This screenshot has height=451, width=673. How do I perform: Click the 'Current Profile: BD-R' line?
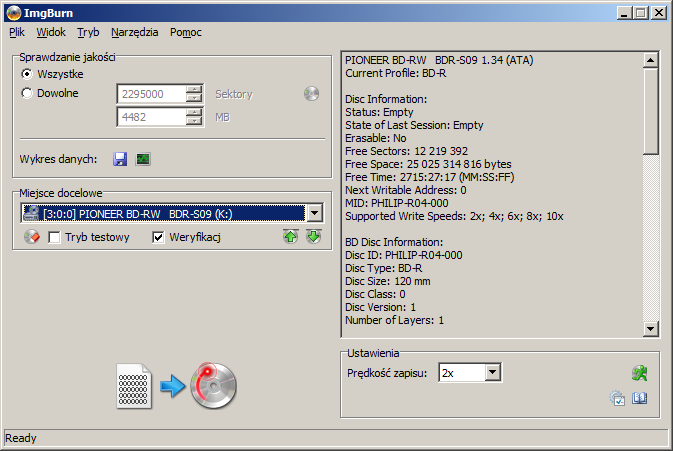coord(395,73)
